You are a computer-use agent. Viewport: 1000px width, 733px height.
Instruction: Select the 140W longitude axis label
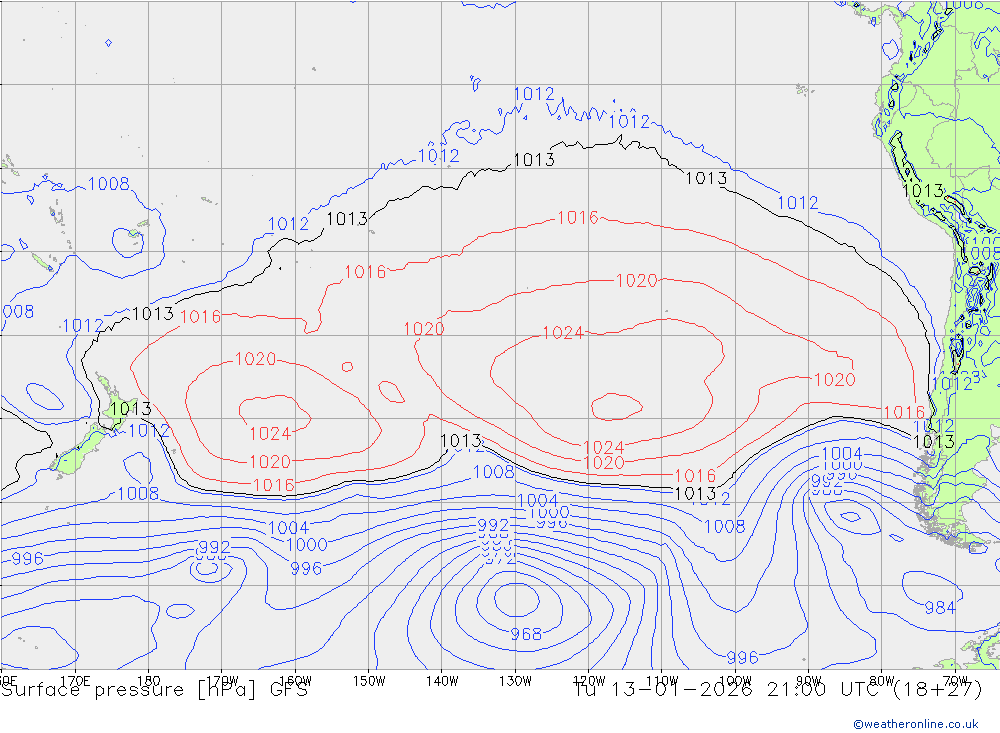pos(442,681)
